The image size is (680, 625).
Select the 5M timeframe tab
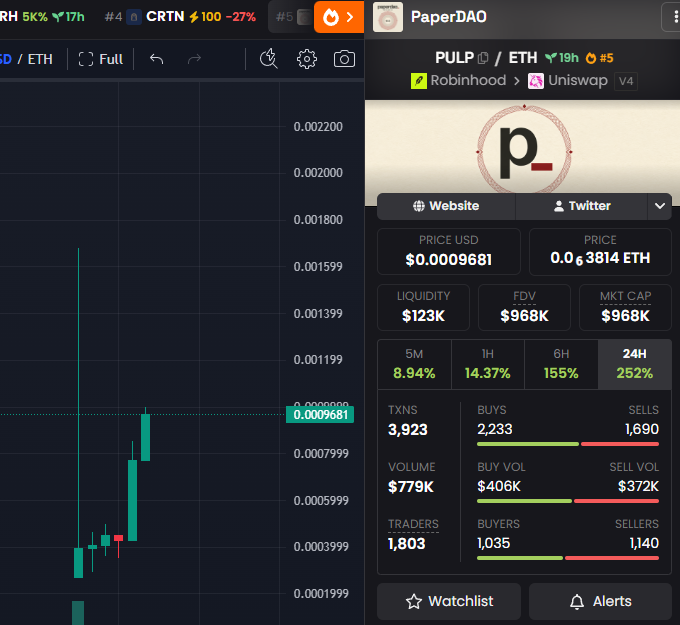[x=414, y=364]
